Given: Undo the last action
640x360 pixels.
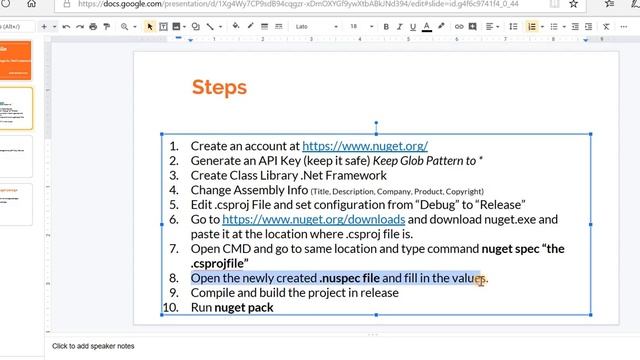Looking at the screenshot, I should pos(66,27).
